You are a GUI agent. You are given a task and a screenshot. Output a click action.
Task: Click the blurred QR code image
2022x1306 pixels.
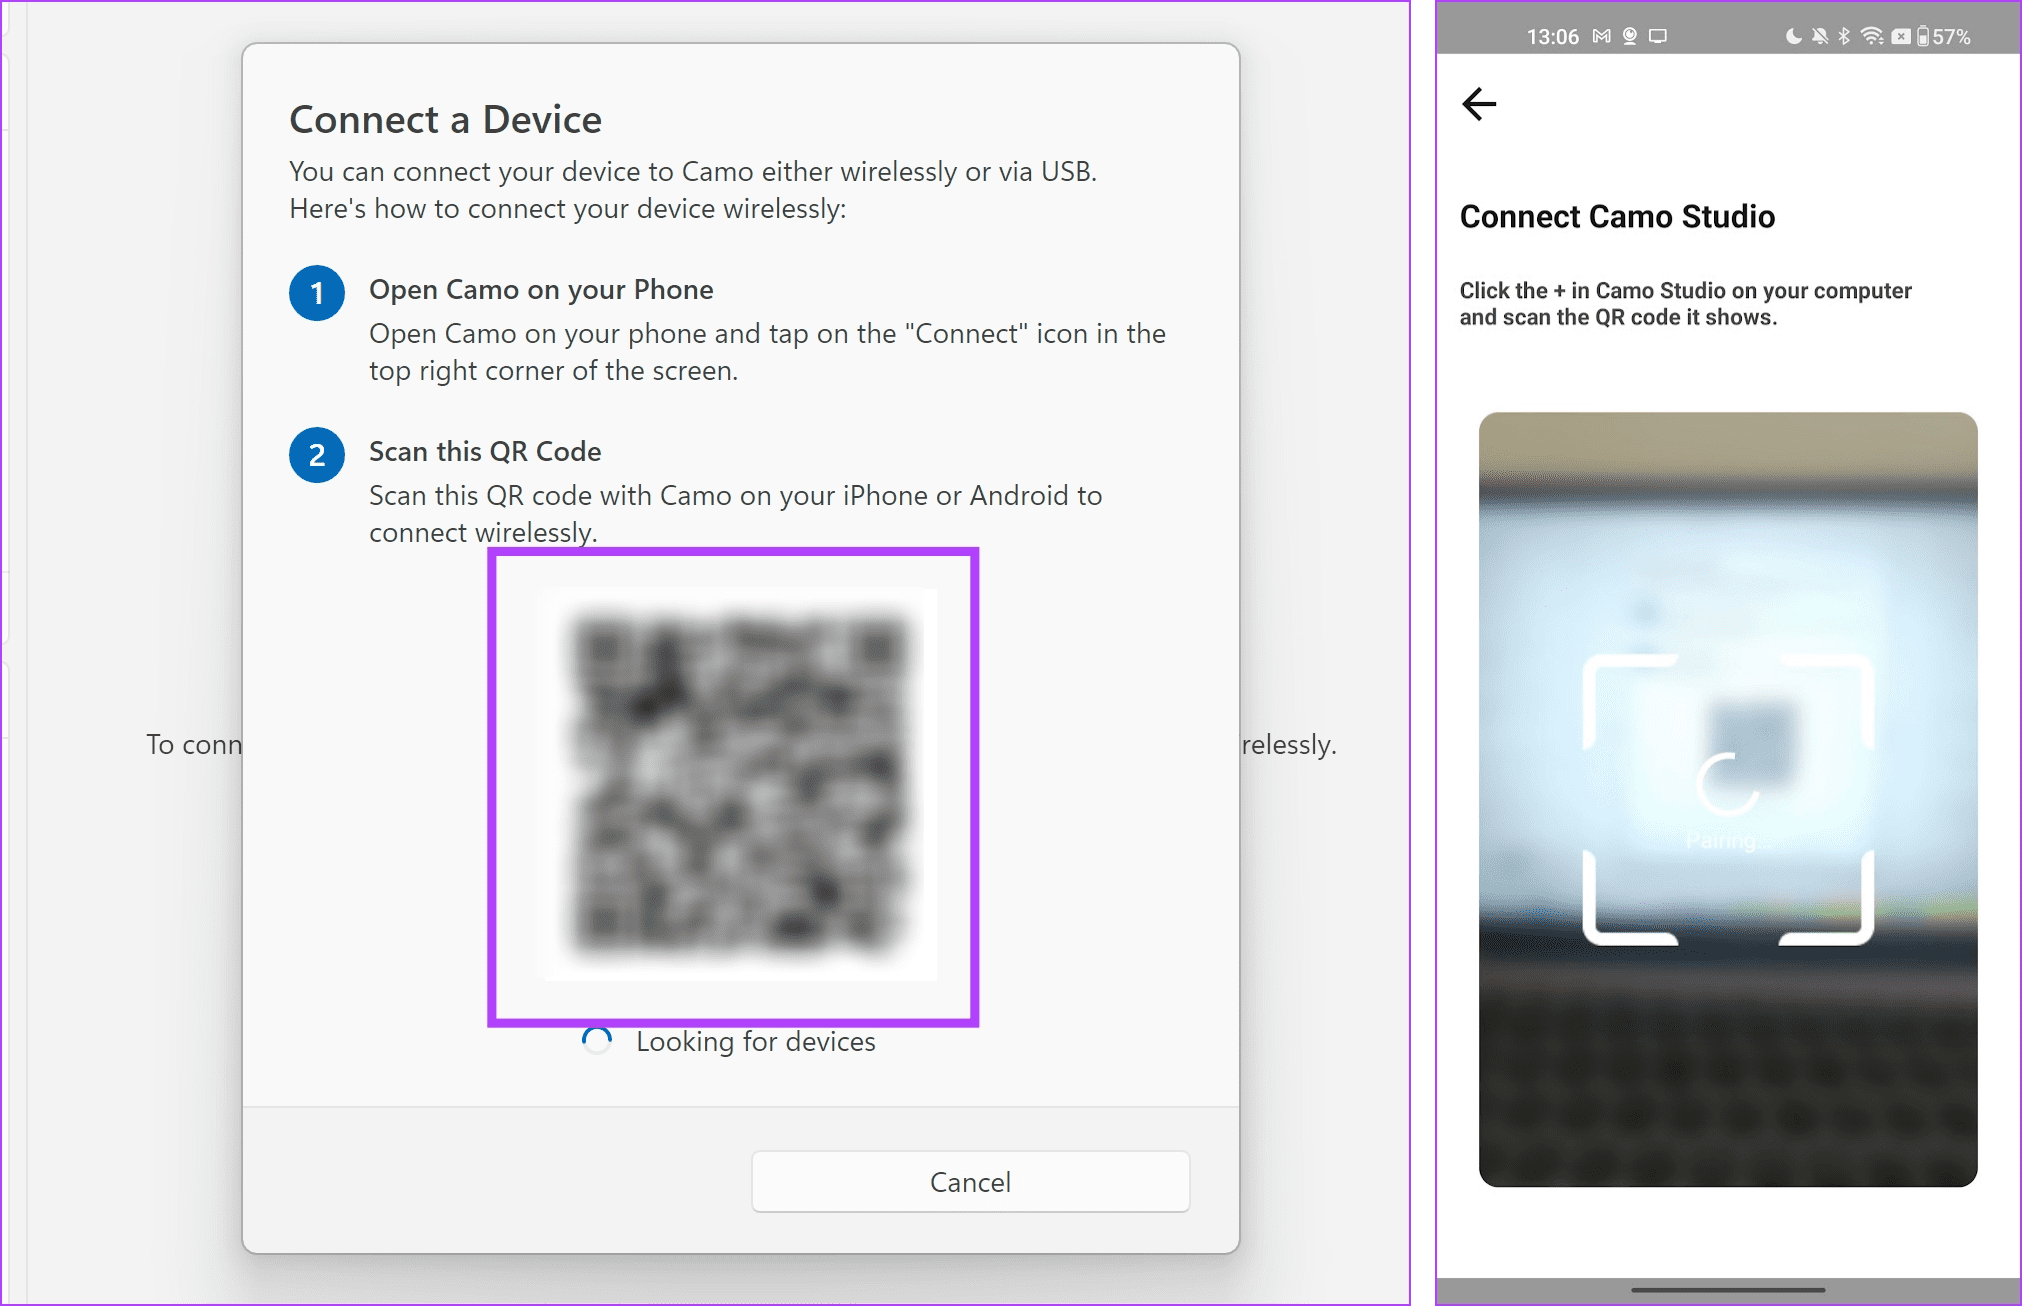coord(739,785)
